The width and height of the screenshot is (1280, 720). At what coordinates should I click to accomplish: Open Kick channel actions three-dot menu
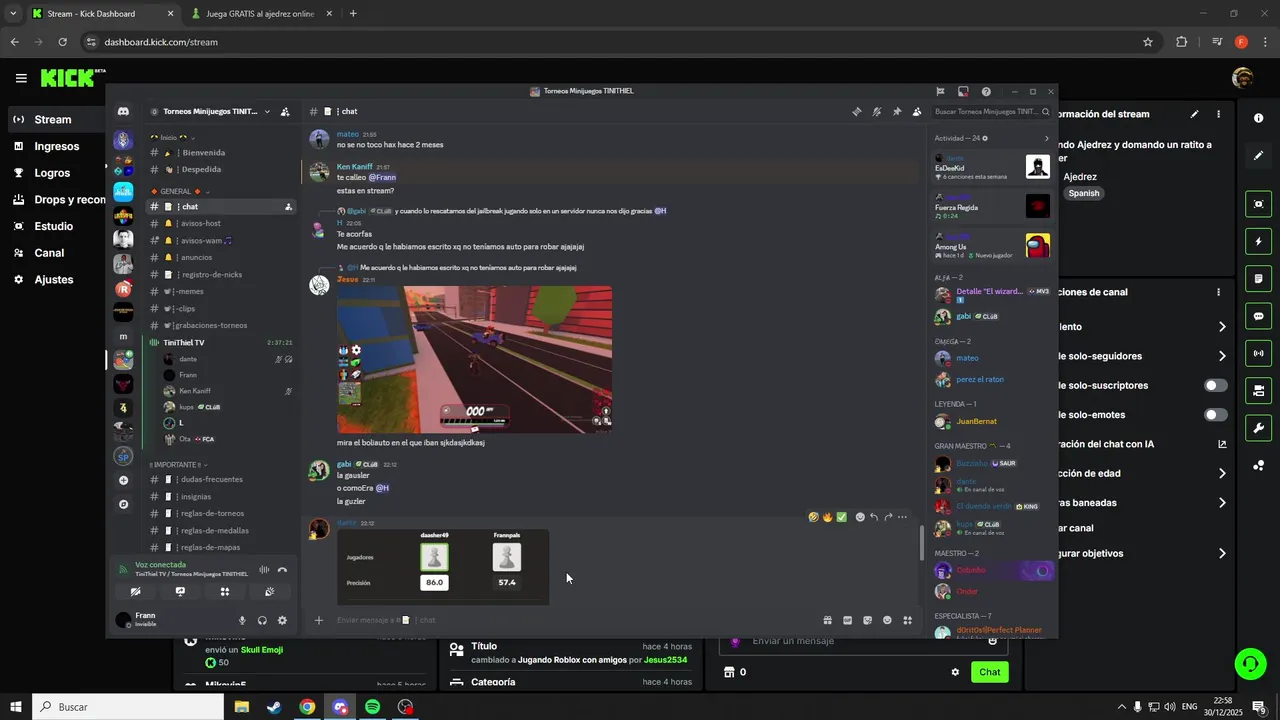(1218, 292)
